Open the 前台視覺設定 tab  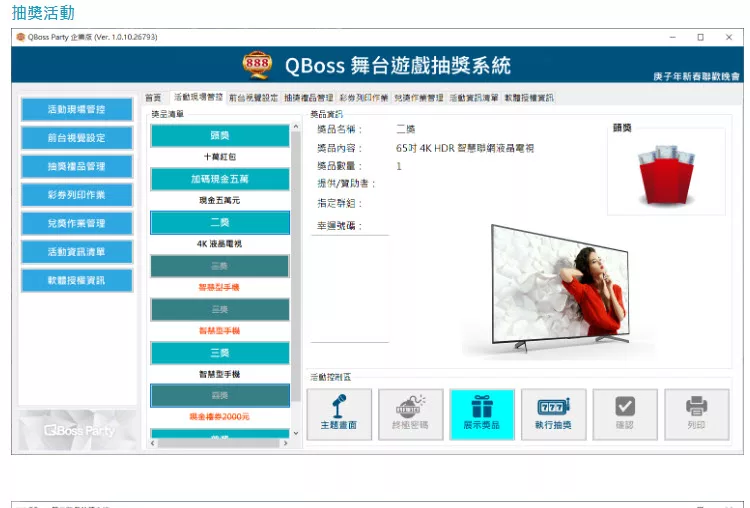pyautogui.click(x=254, y=98)
